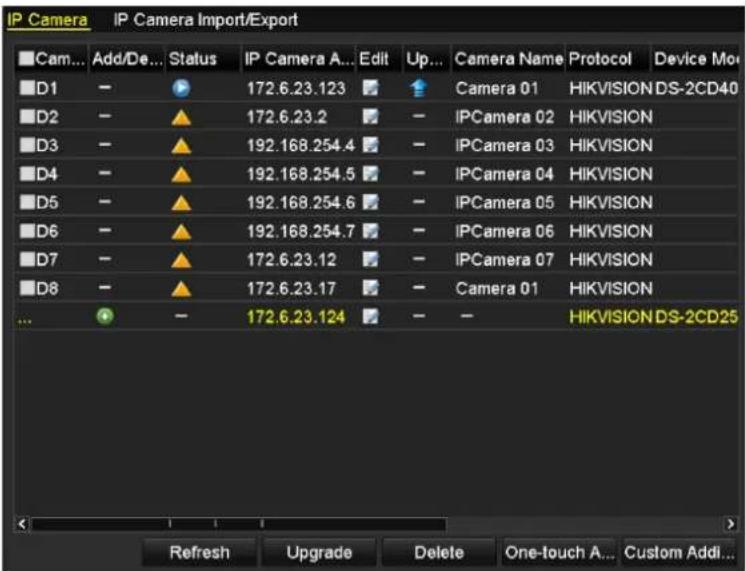745x571 pixels.
Task: Check the box for camera D5
Action: pos(27,202)
